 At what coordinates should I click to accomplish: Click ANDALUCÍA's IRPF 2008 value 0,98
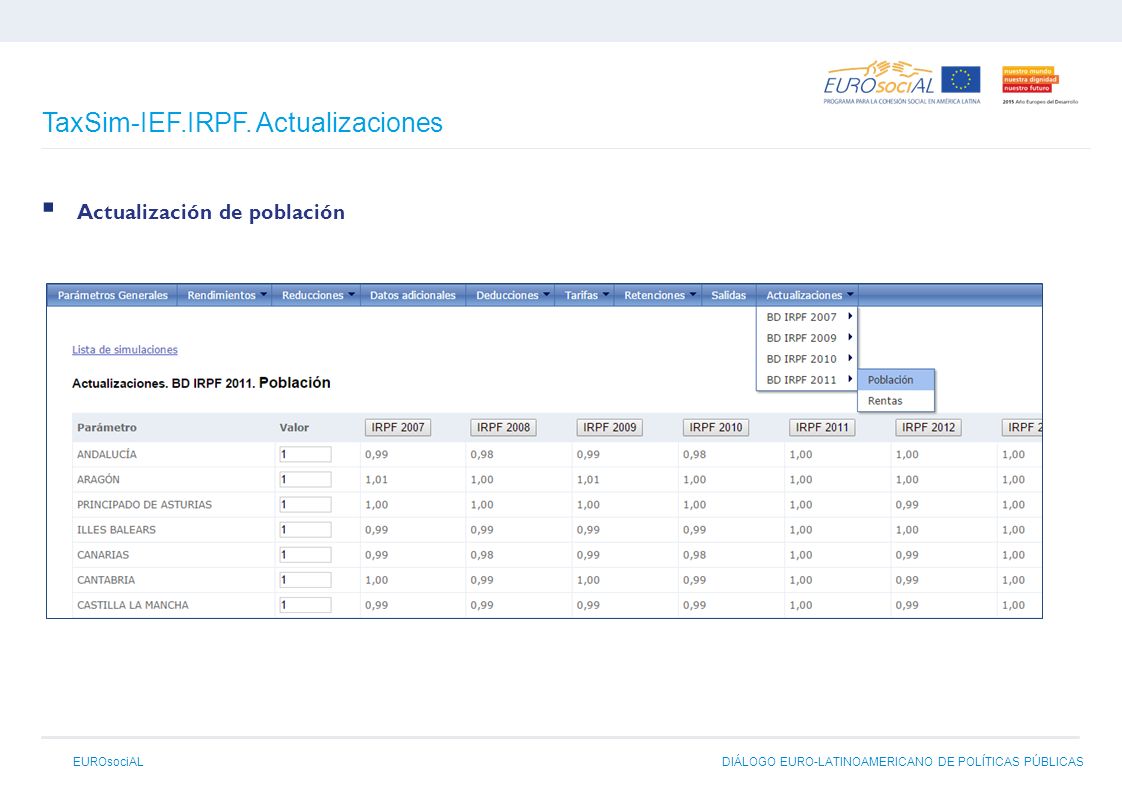point(482,454)
